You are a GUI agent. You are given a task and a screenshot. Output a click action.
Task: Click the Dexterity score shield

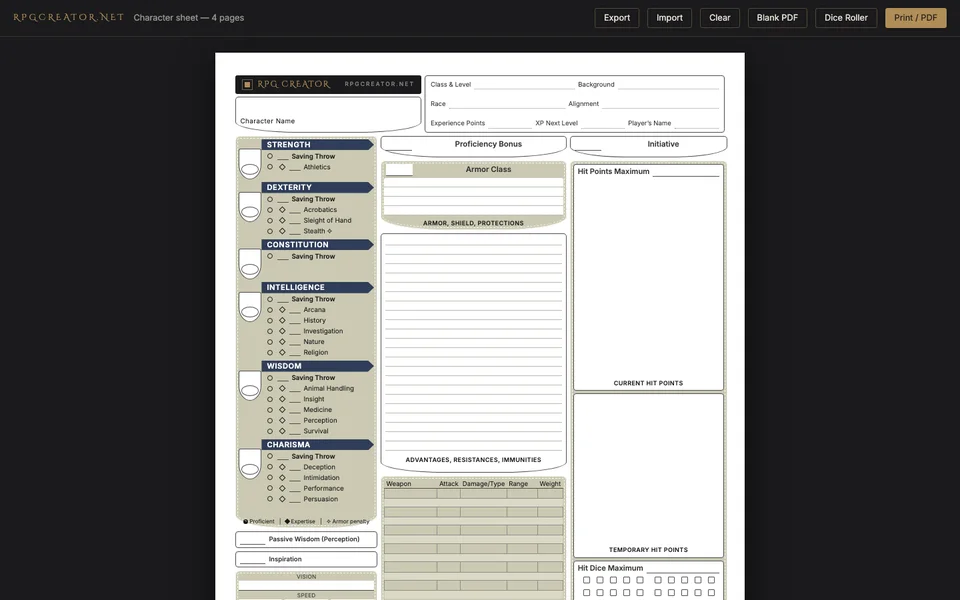coord(250,207)
